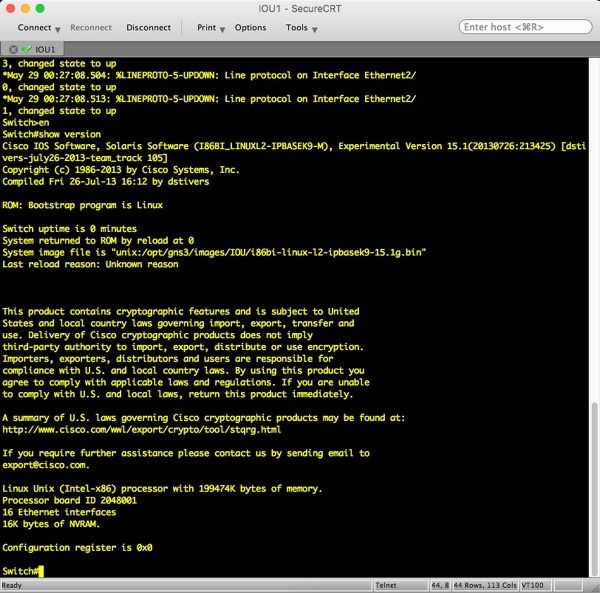Viewport: 600px width, 593px height.
Task: Expand the Print dropdown arrow
Action: 222,29
